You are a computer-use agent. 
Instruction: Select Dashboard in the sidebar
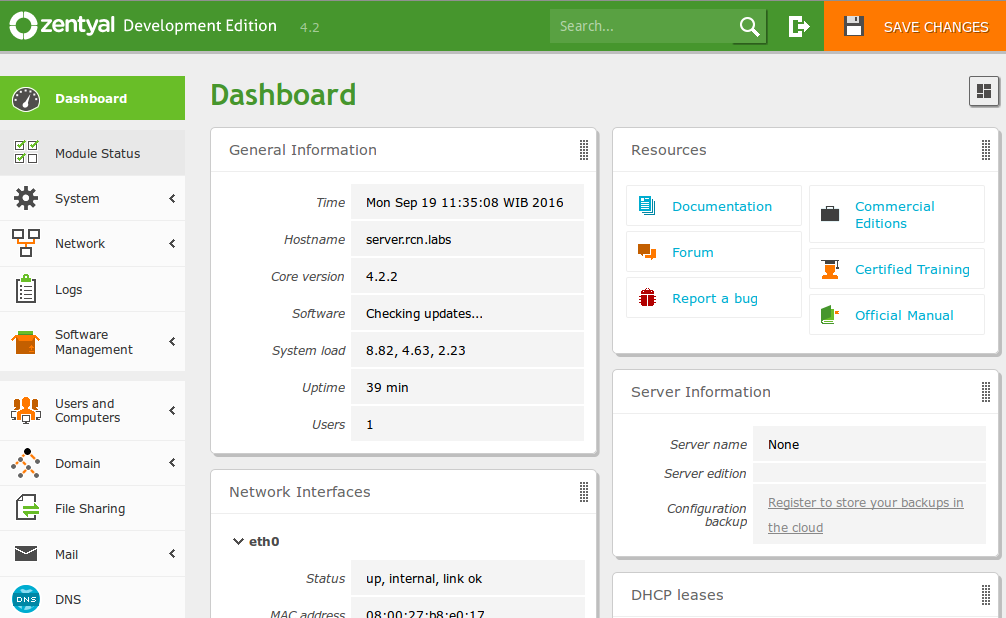pos(92,98)
